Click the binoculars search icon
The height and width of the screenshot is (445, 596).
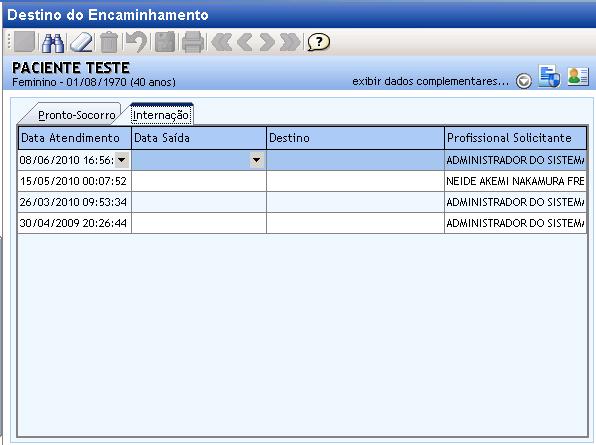click(x=53, y=43)
